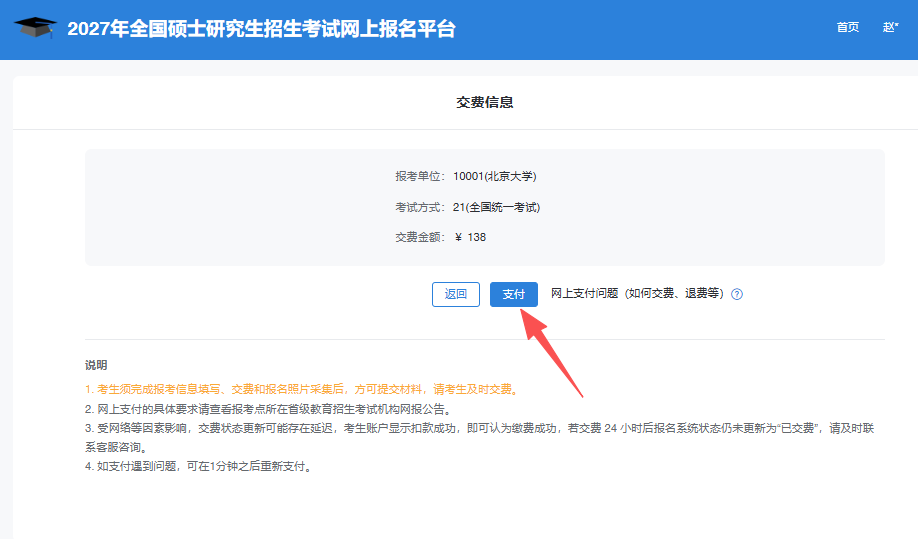The width and height of the screenshot is (918, 539).
Task: Open the payment help question-mark icon
Action: 737,294
